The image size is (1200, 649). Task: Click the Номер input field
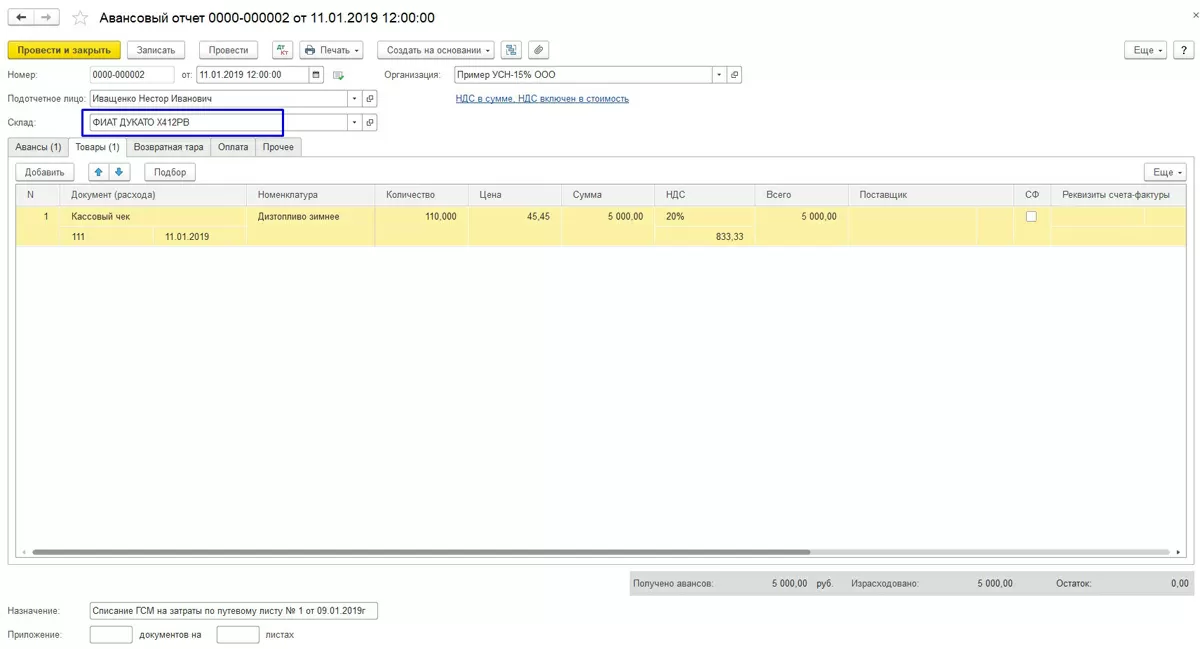pos(132,74)
